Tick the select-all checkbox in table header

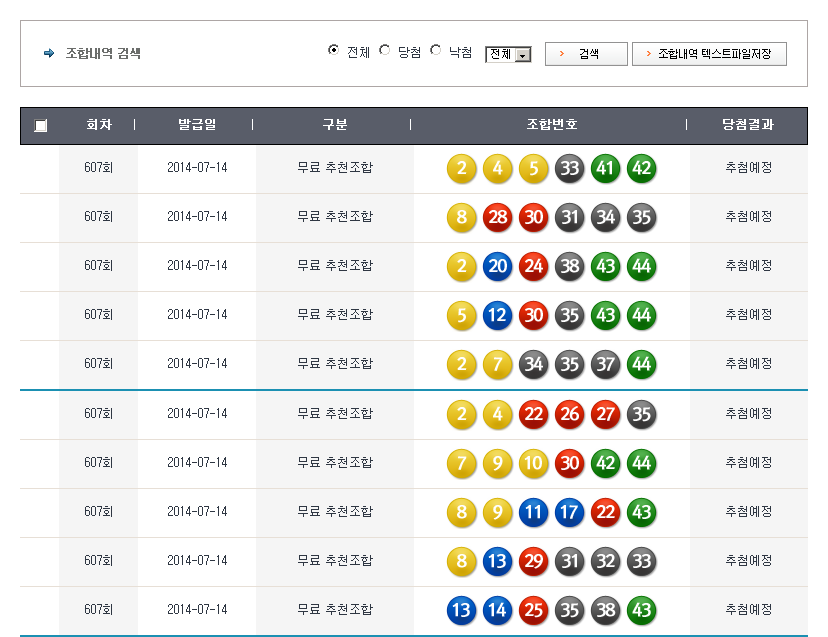(40, 126)
